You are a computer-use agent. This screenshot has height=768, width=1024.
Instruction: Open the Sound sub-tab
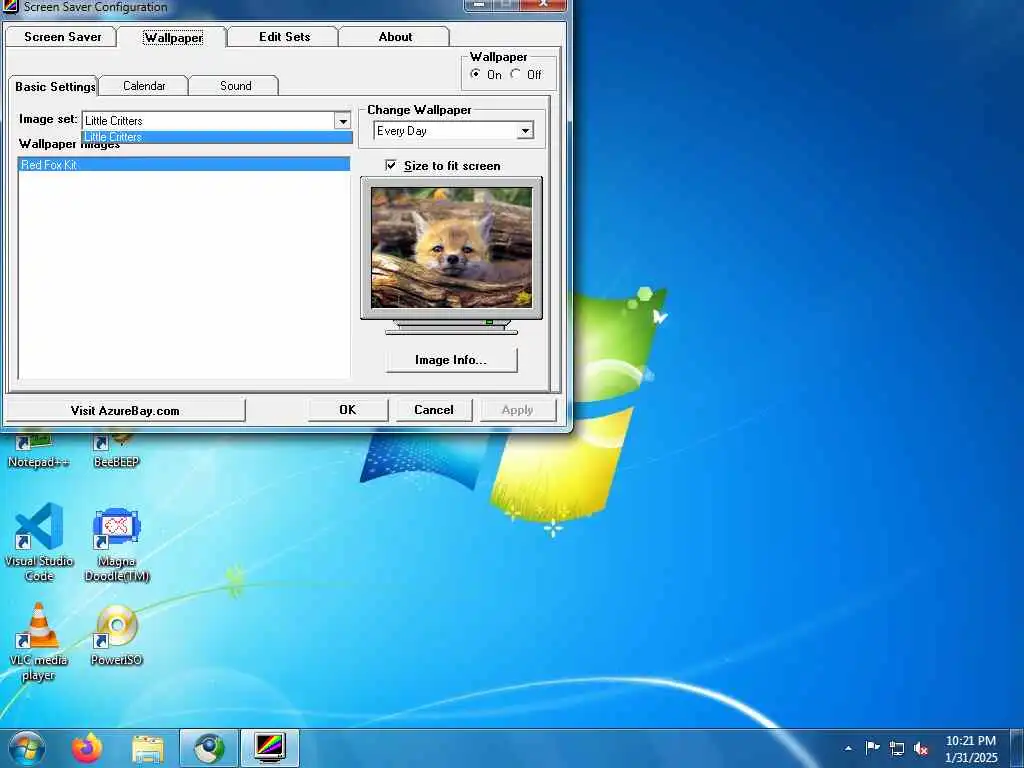(235, 86)
